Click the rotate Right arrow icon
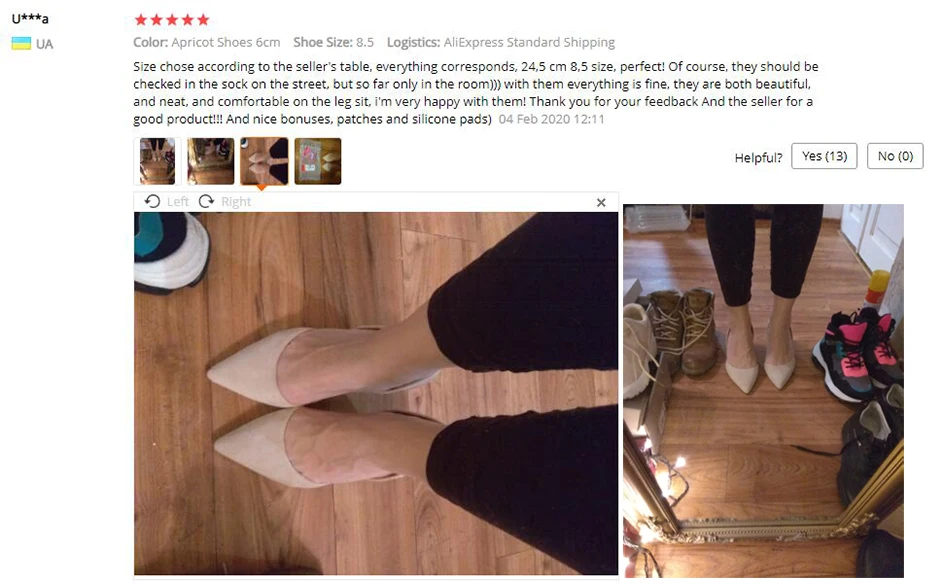 pyautogui.click(x=206, y=201)
